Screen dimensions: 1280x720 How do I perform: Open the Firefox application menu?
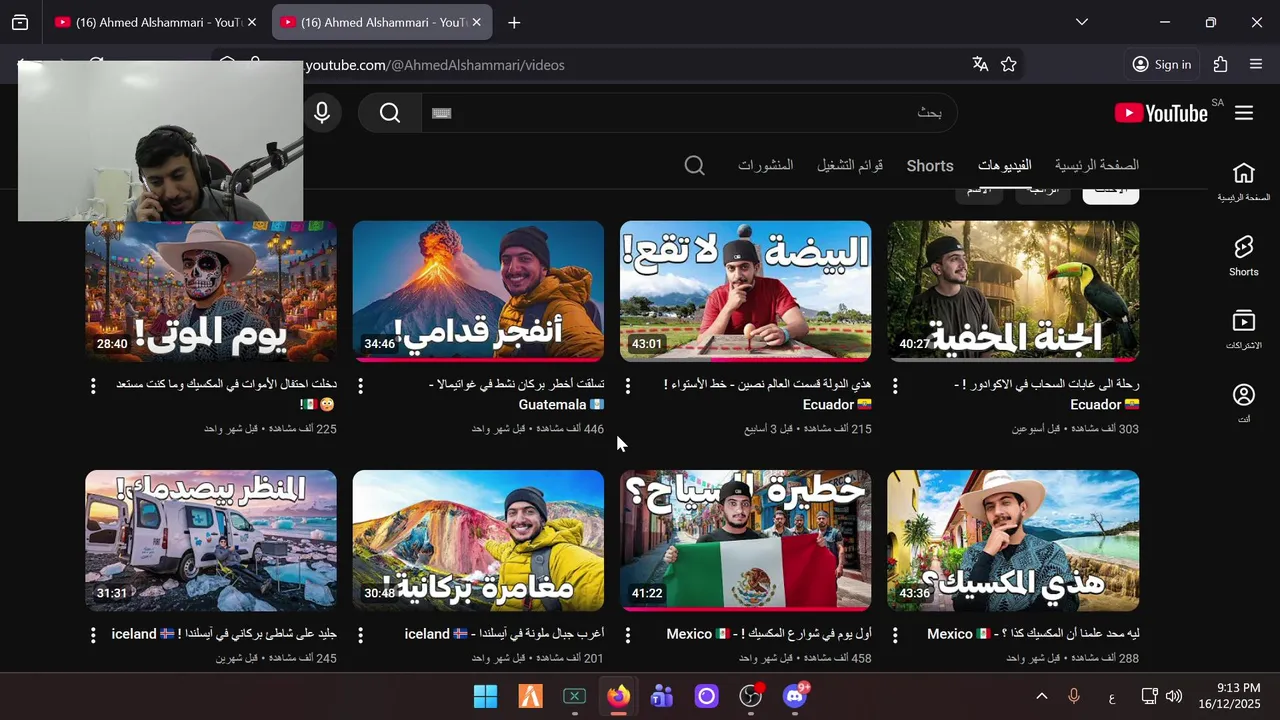(1256, 64)
